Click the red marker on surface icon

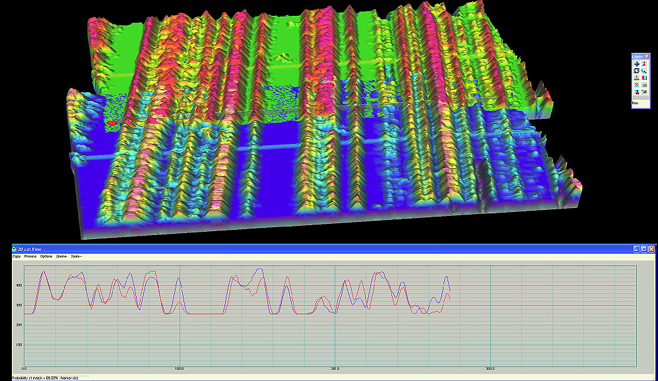pos(637,78)
